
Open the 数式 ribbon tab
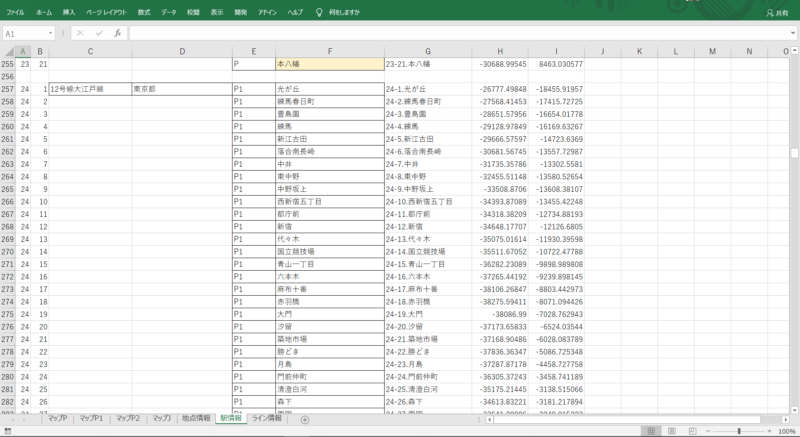144,12
